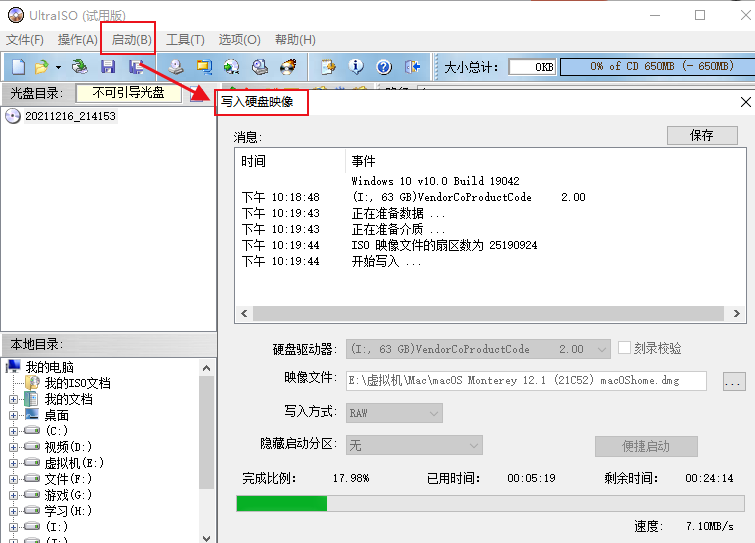Viewport: 755px width, 543px height.
Task: Maximize the UltraISO window
Action: (700, 15)
